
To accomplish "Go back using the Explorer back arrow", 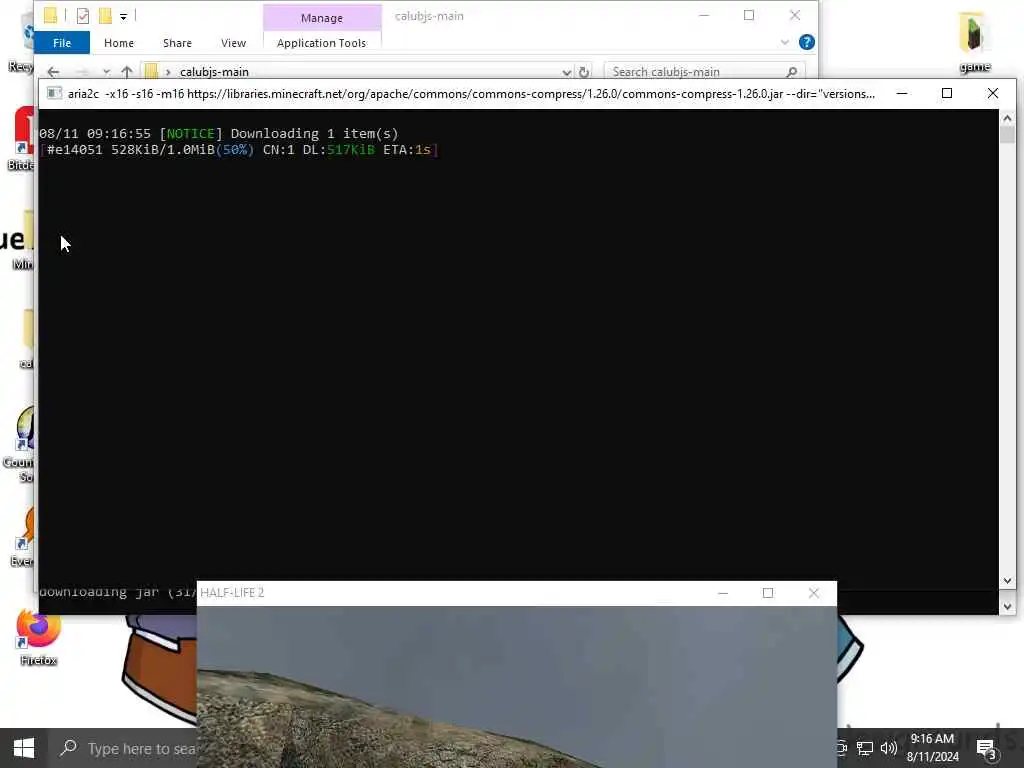I will click(x=54, y=72).
